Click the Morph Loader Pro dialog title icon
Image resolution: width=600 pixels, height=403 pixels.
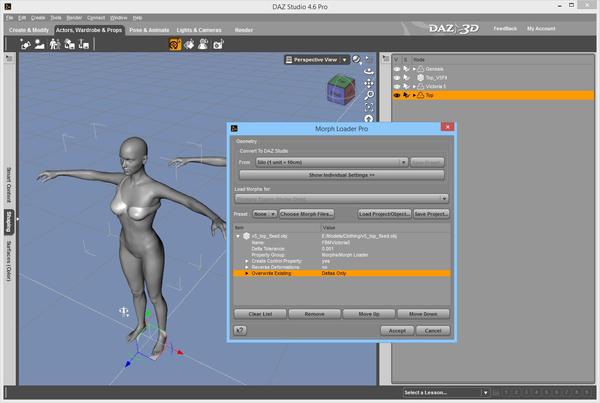[x=235, y=129]
